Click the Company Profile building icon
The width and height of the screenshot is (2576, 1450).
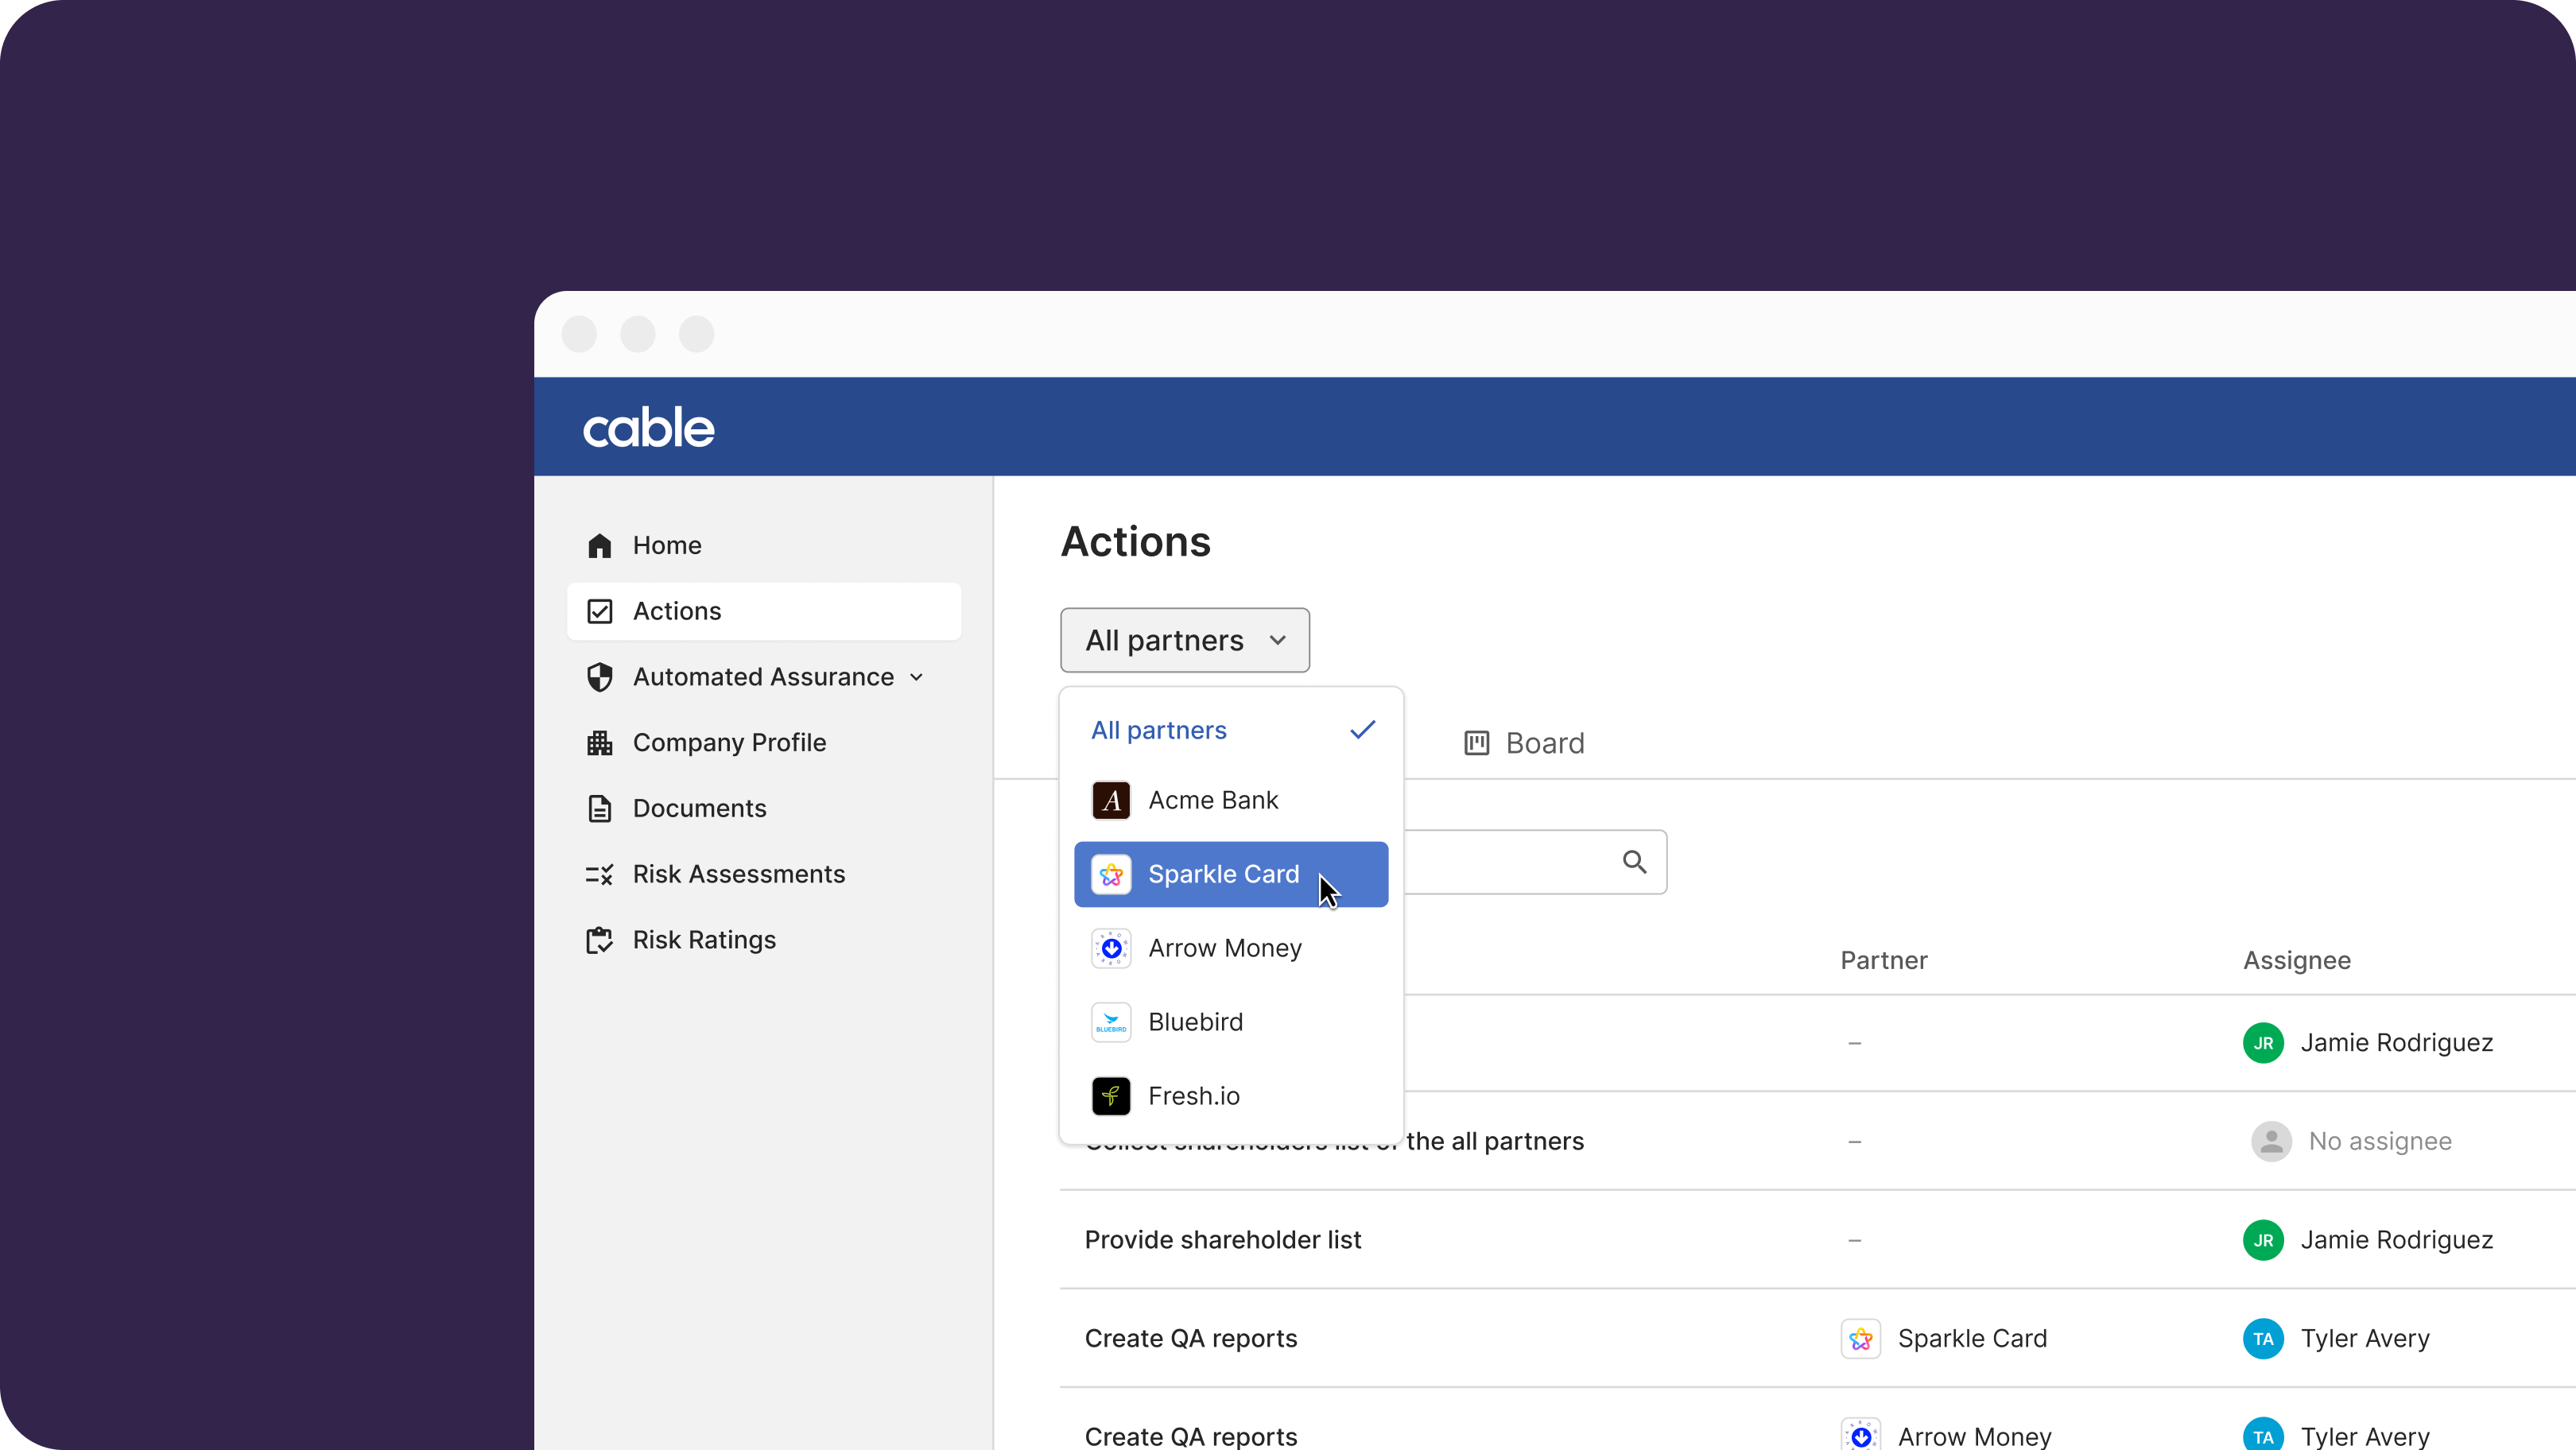click(x=599, y=743)
